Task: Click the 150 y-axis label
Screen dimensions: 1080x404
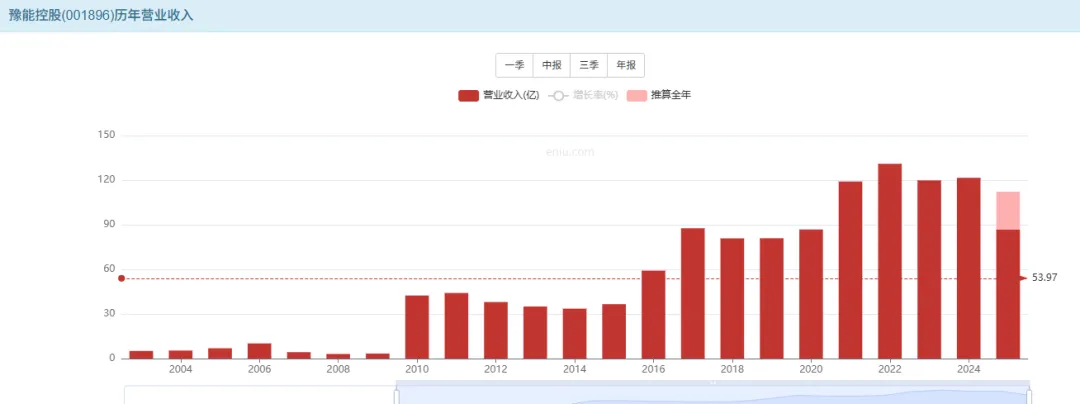Action: (x=107, y=136)
